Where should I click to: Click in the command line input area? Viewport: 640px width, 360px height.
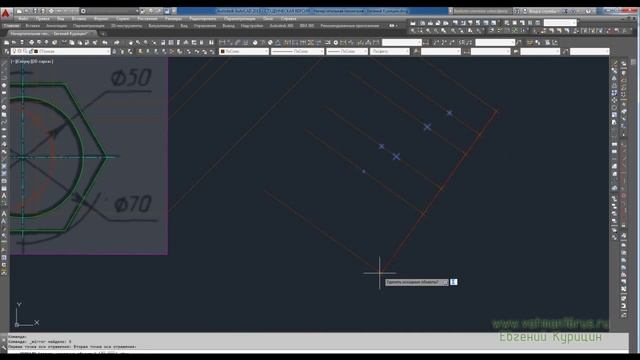click(318, 351)
